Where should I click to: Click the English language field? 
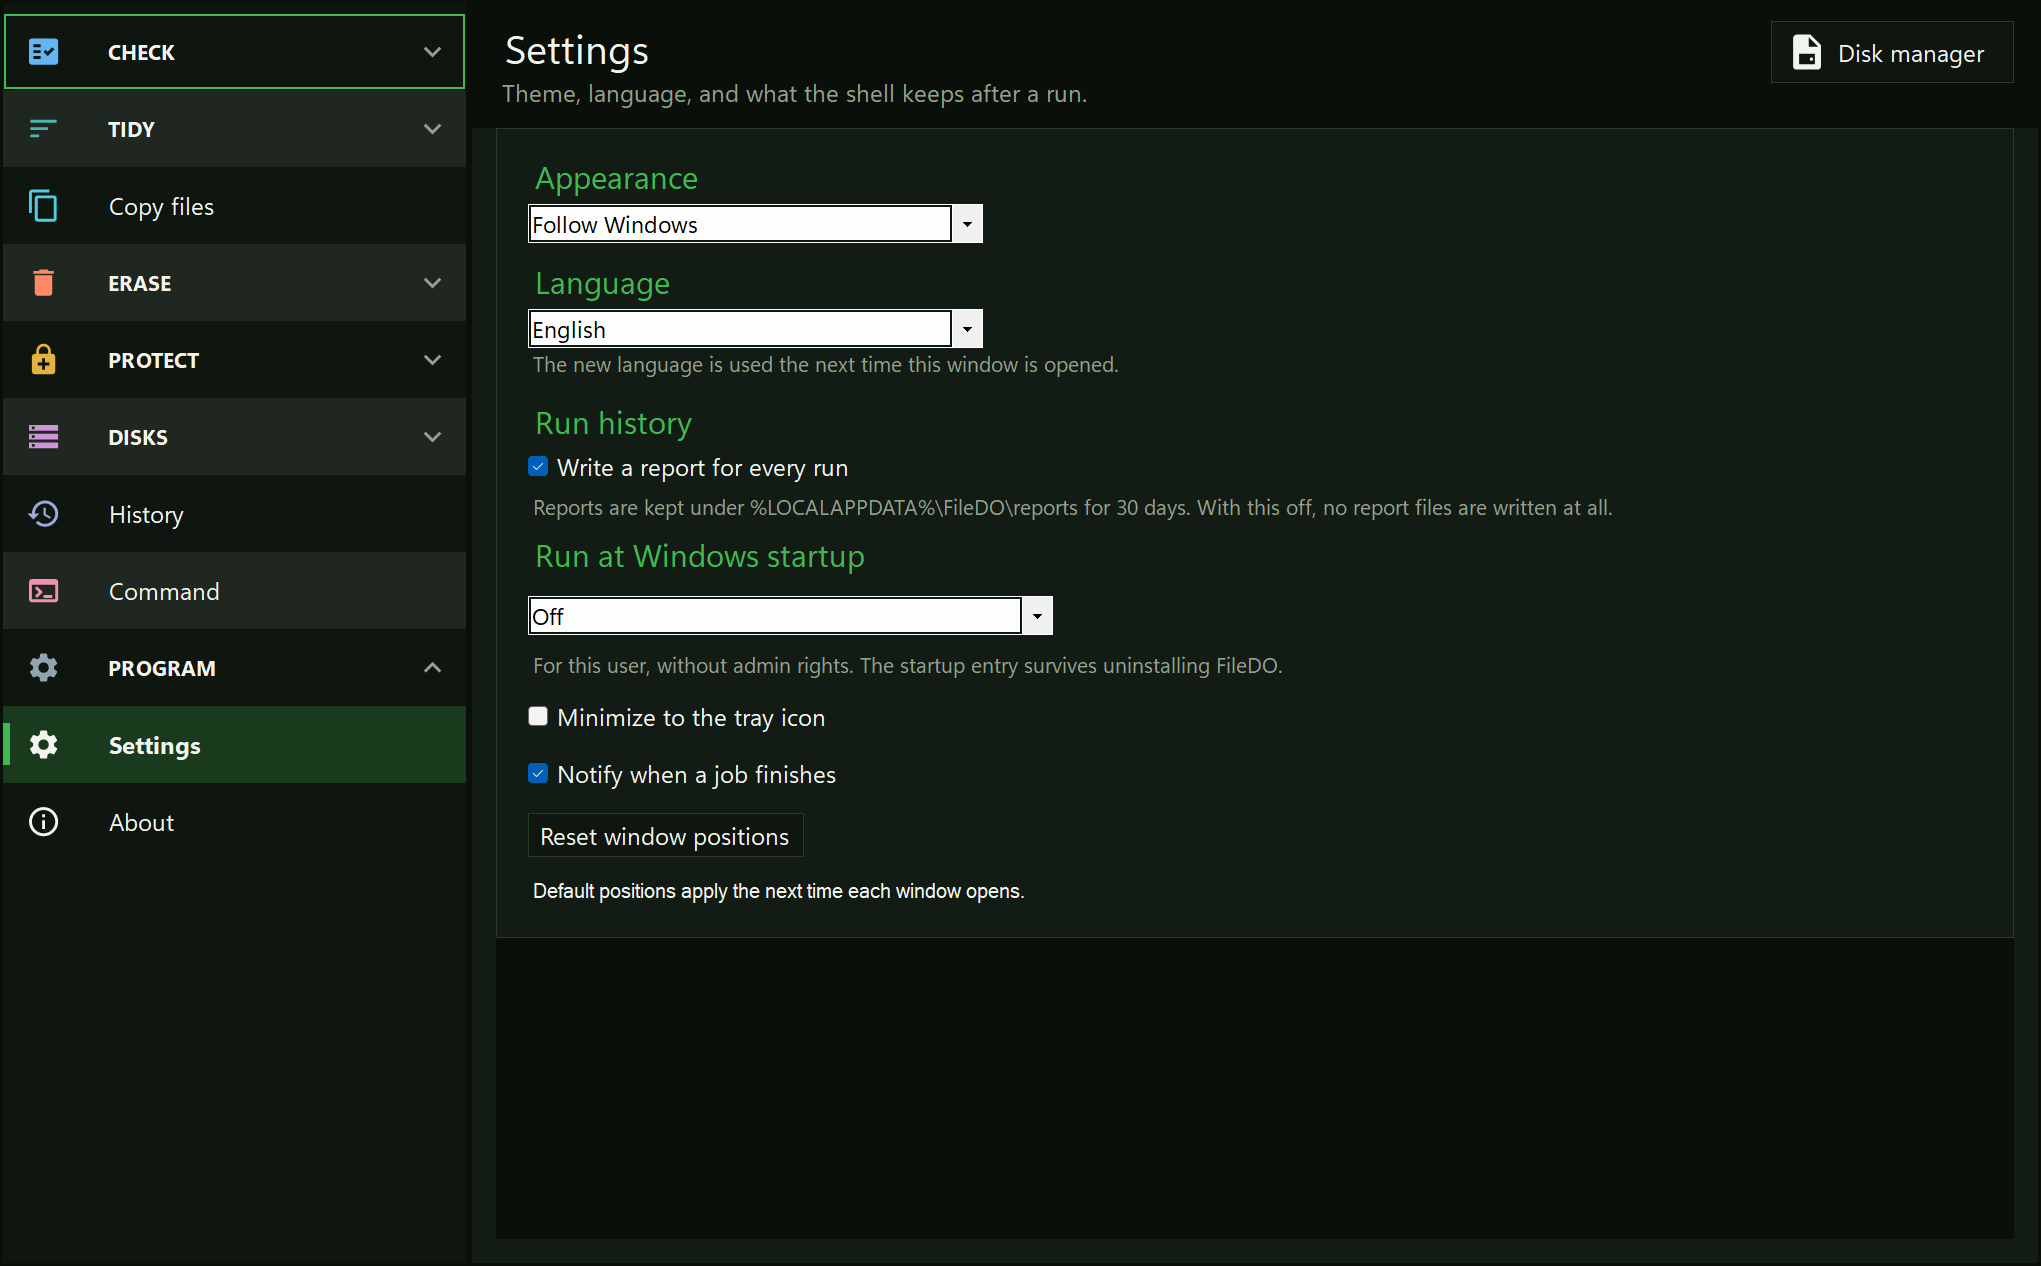[x=740, y=329]
